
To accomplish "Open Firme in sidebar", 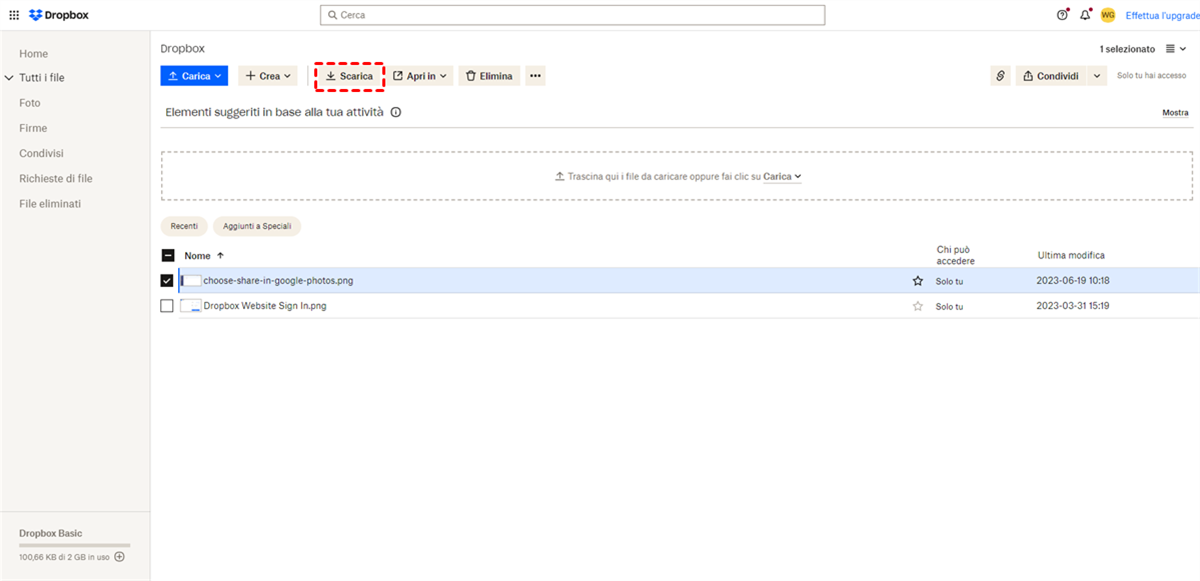I will [x=33, y=128].
